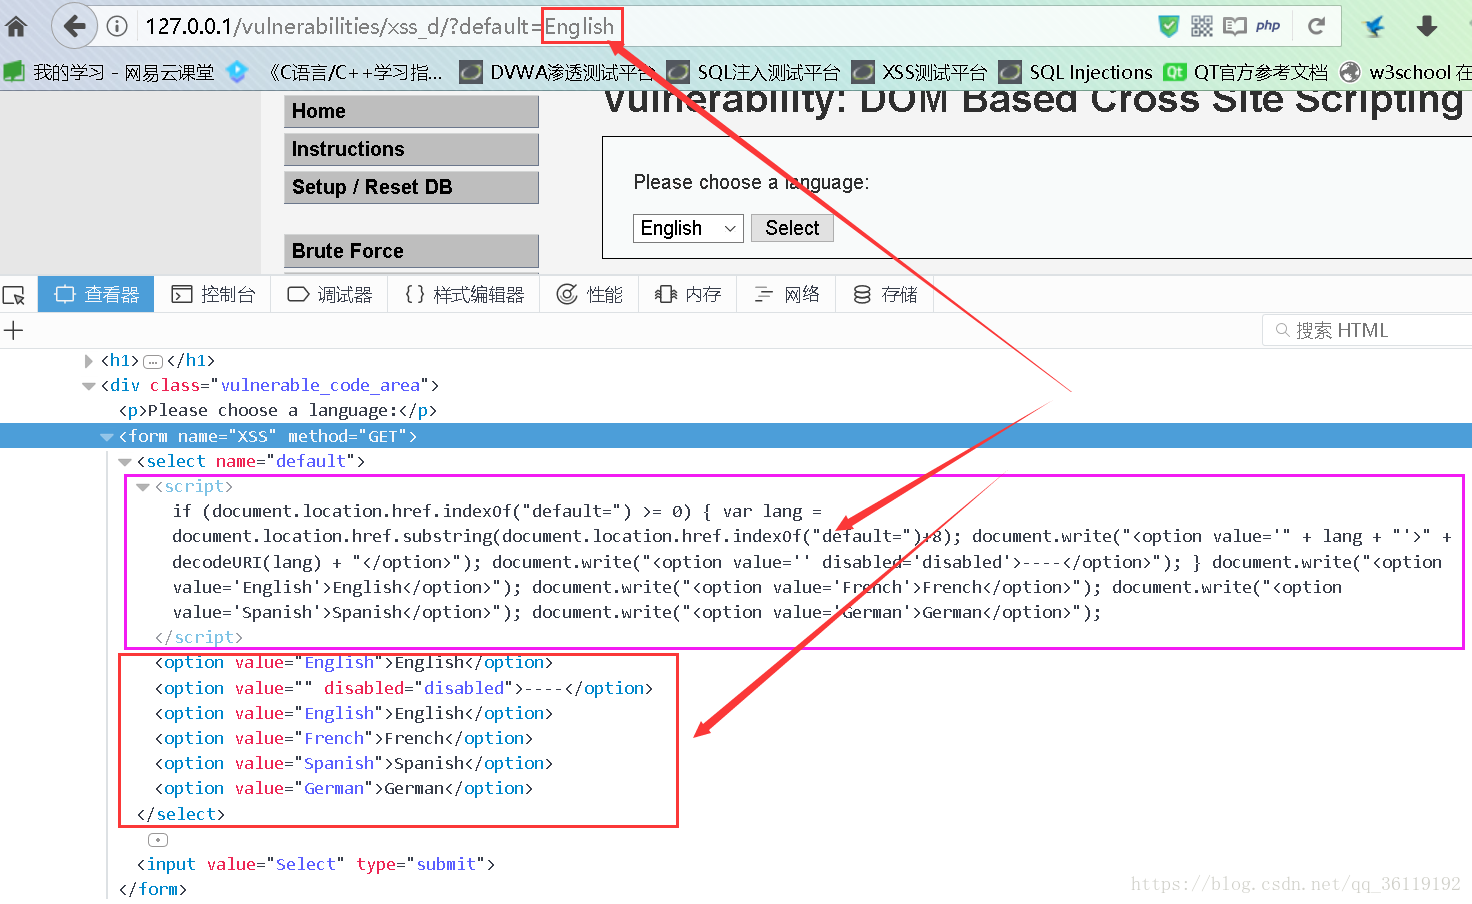Expand the h1 node in inspector
1472x904 pixels.
pyautogui.click(x=89, y=361)
